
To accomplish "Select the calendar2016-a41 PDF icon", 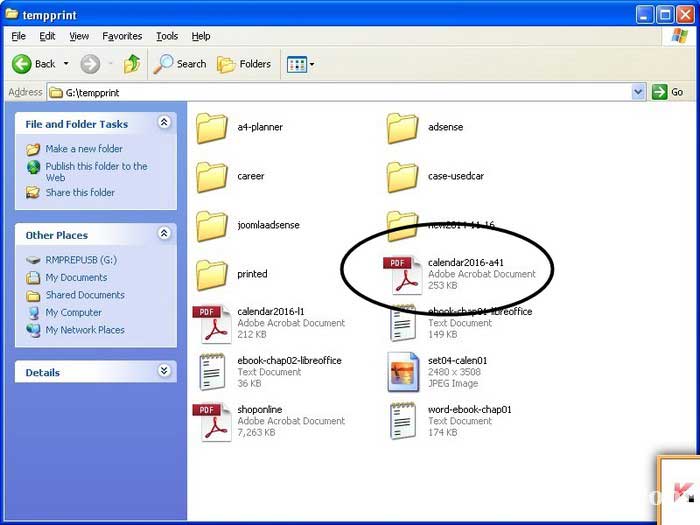I will 403,275.
